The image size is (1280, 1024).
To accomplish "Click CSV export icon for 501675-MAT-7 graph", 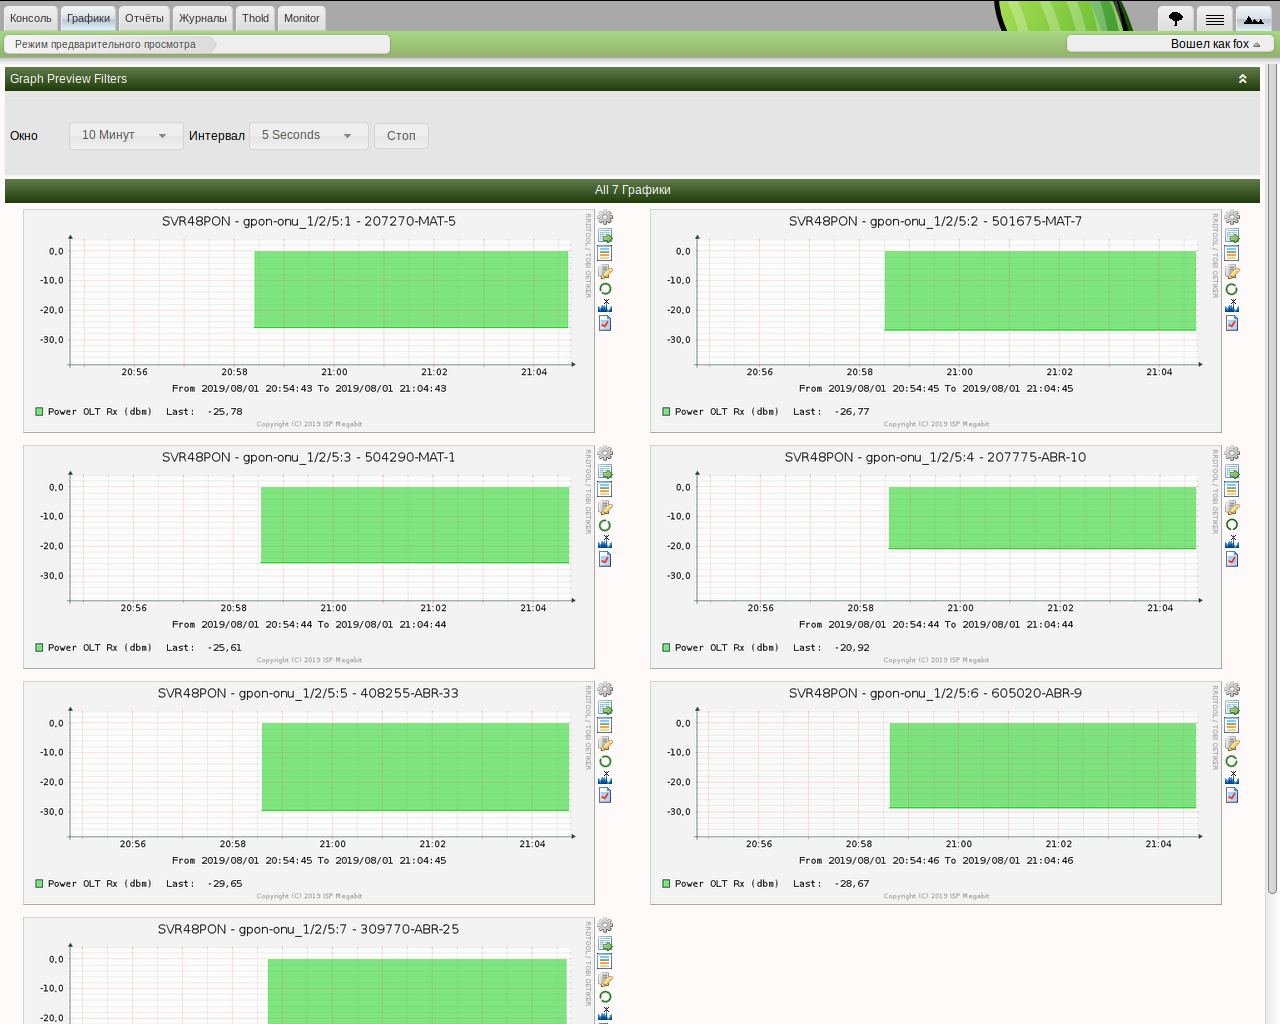I will pyautogui.click(x=1232, y=236).
